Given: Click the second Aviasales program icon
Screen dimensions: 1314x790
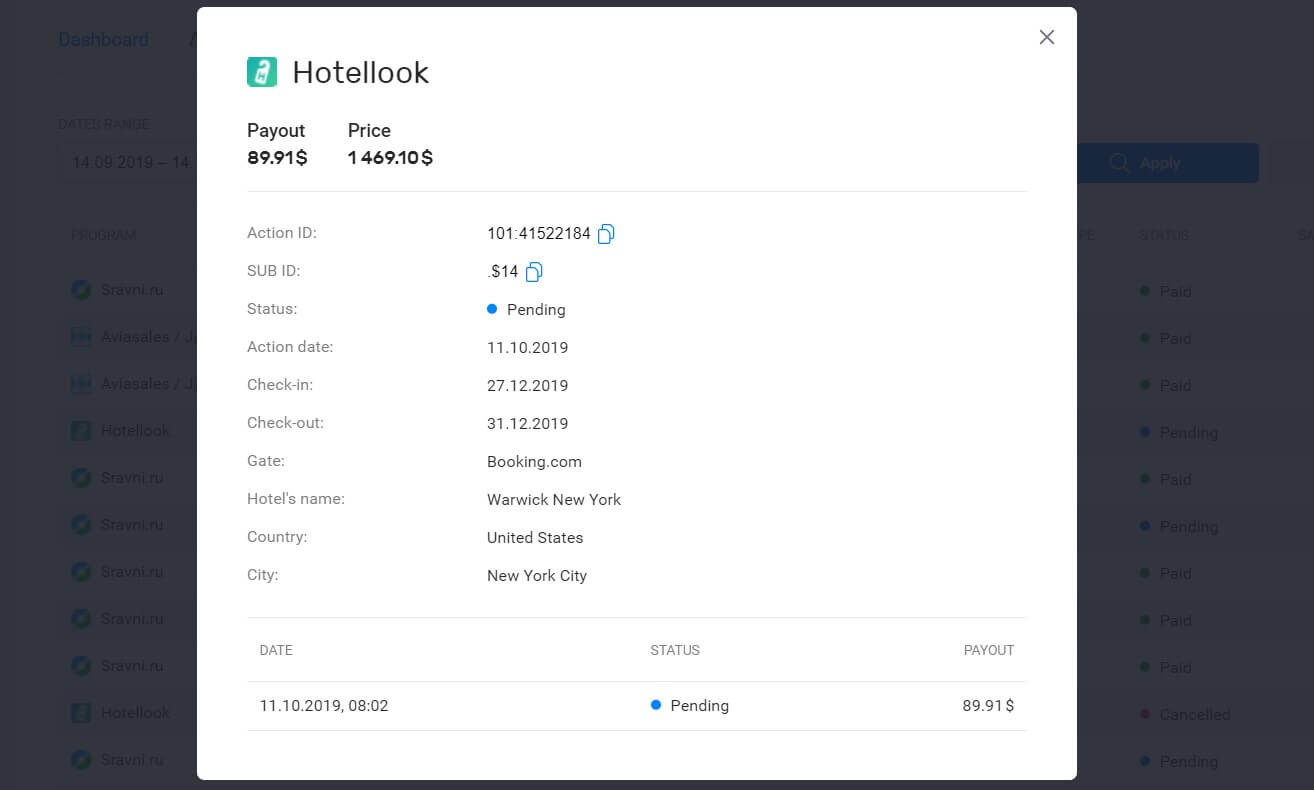Looking at the screenshot, I should pos(81,383).
